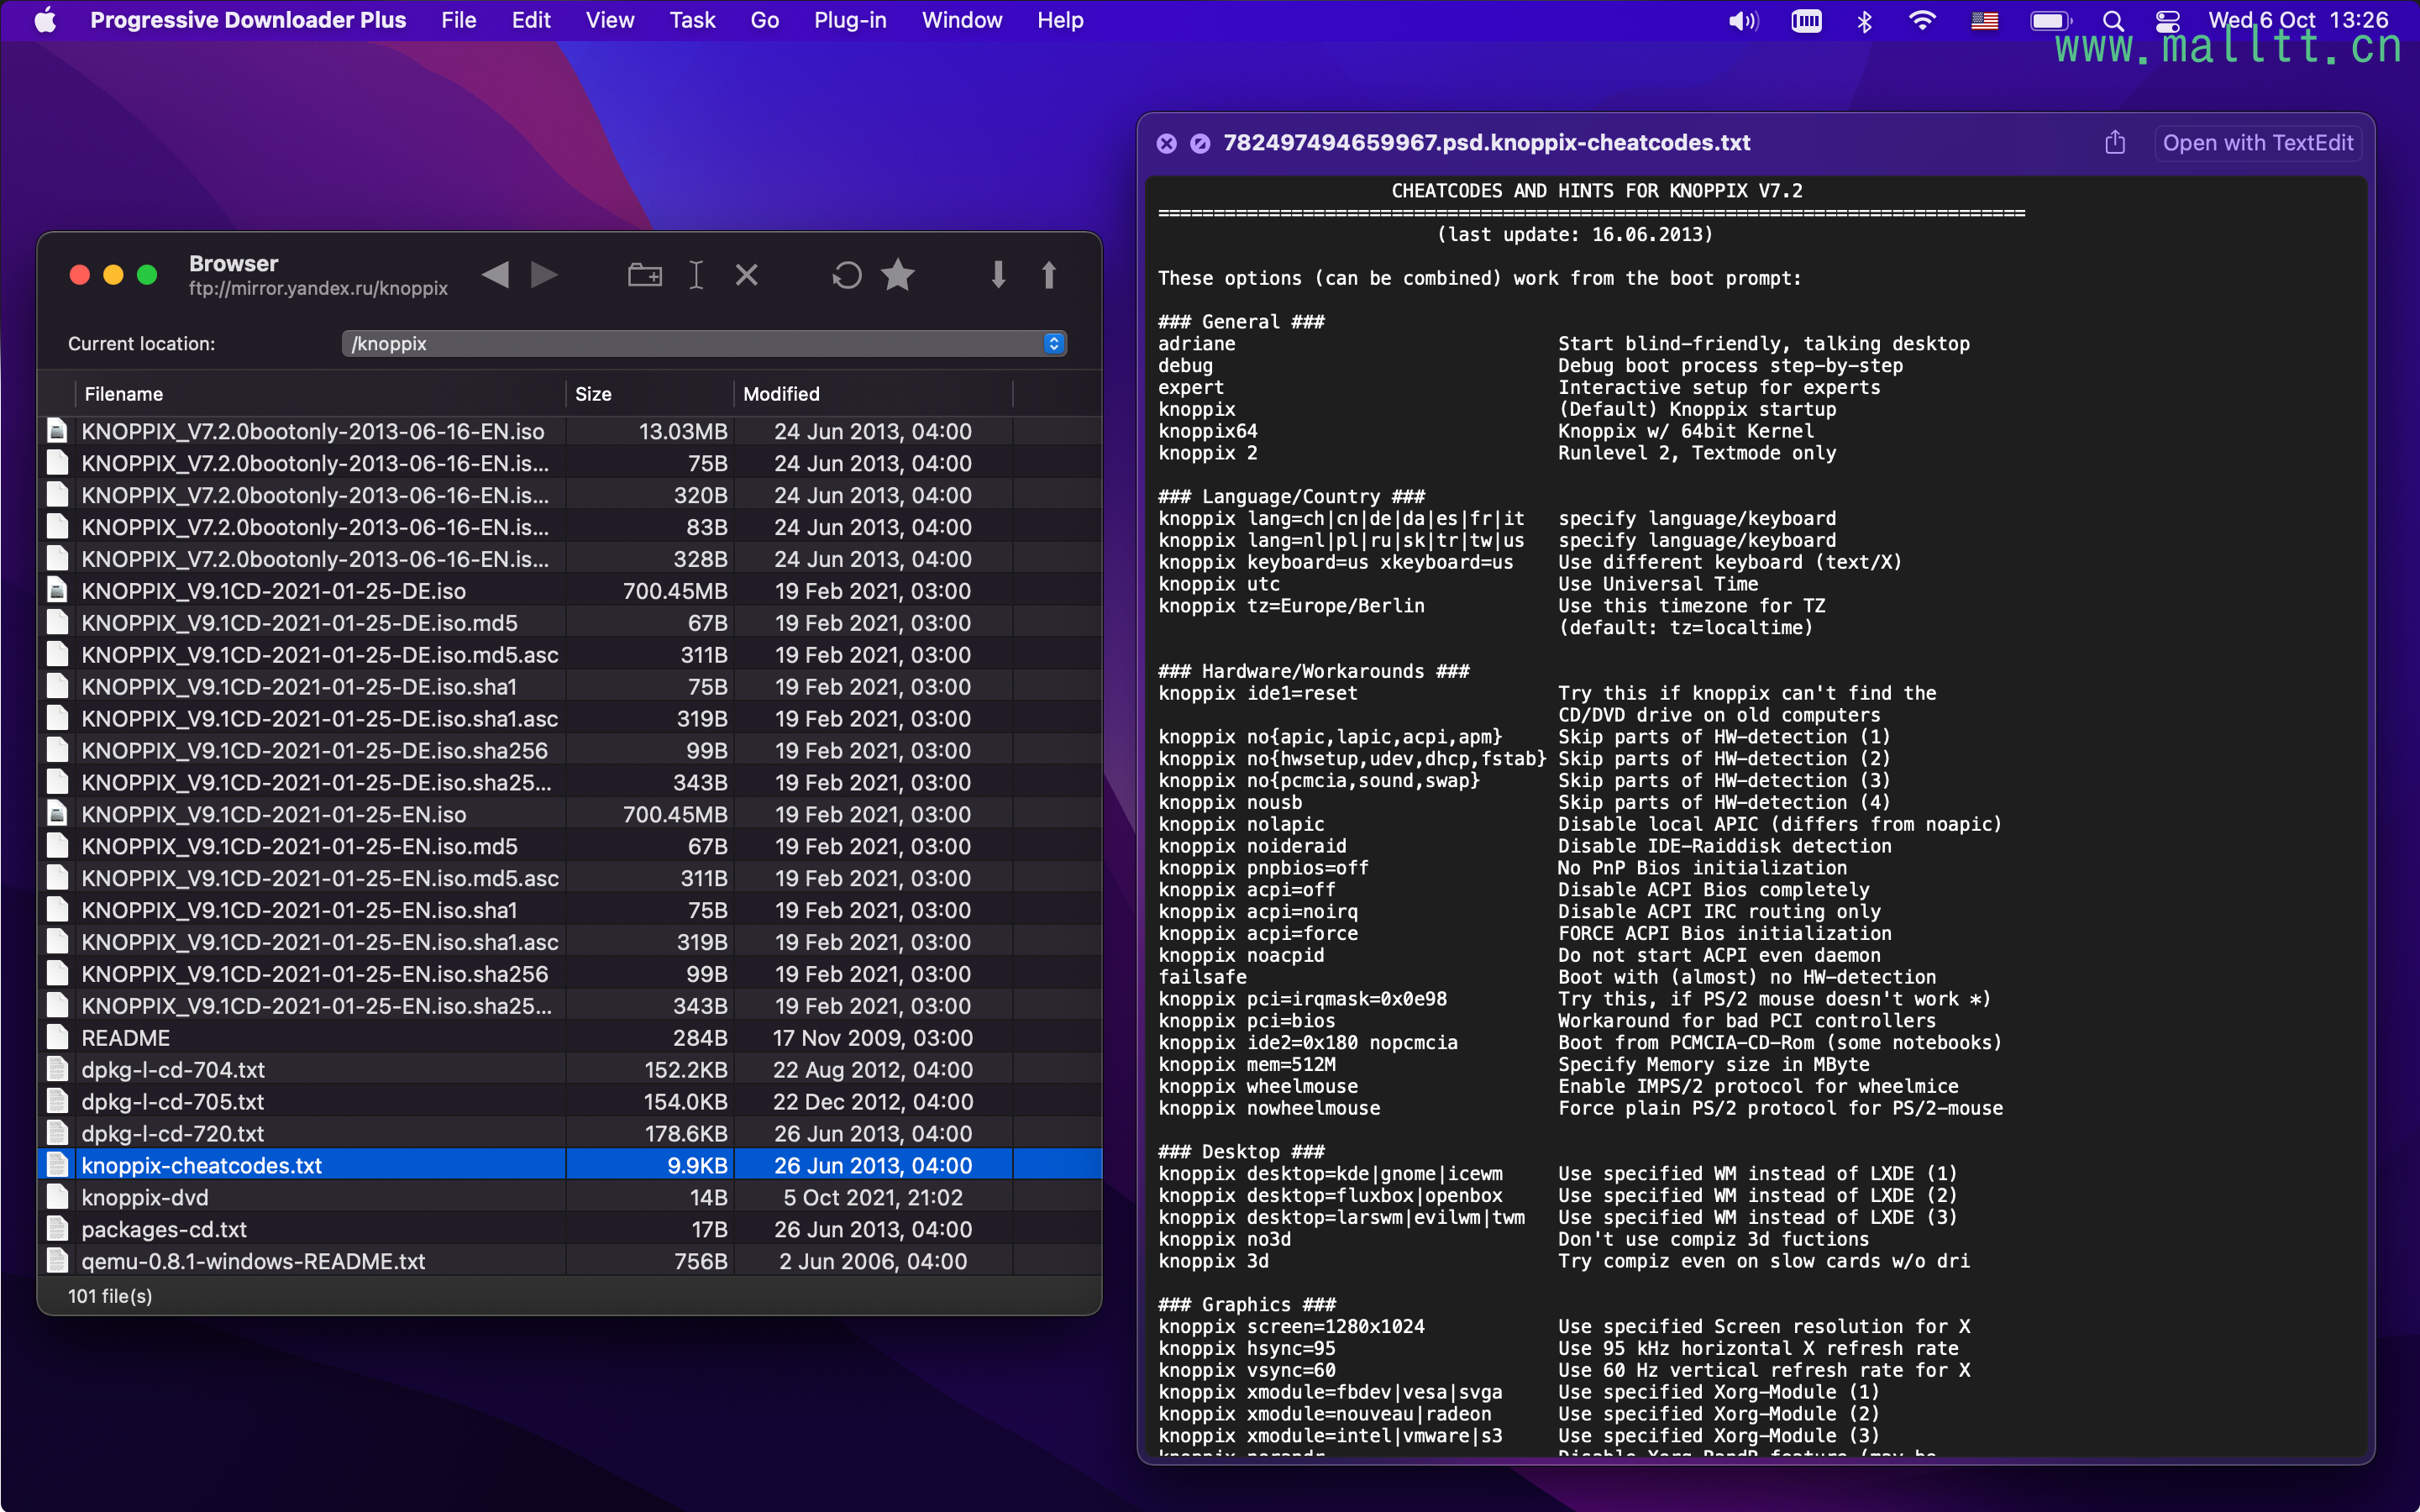Click the date and time in menu bar
The width and height of the screenshot is (2420, 1512).
click(2297, 20)
